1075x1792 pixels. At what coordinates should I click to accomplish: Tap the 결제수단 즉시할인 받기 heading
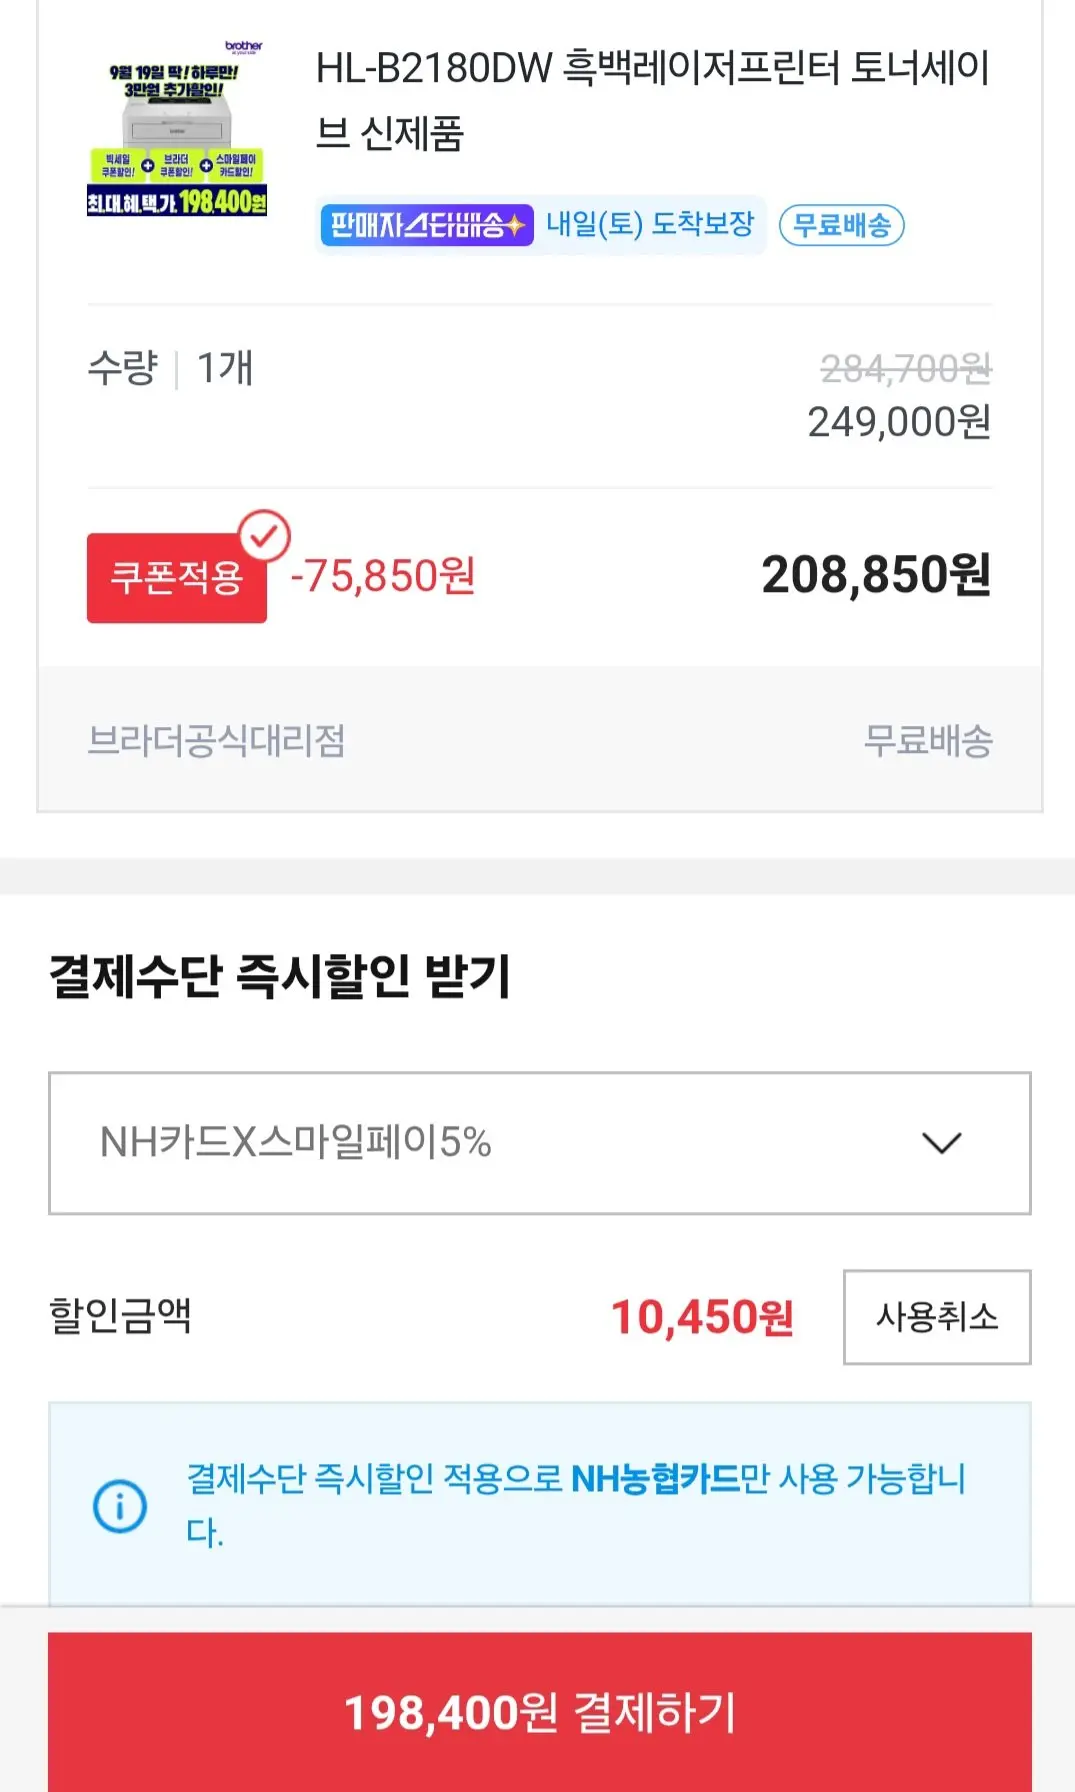tap(280, 976)
